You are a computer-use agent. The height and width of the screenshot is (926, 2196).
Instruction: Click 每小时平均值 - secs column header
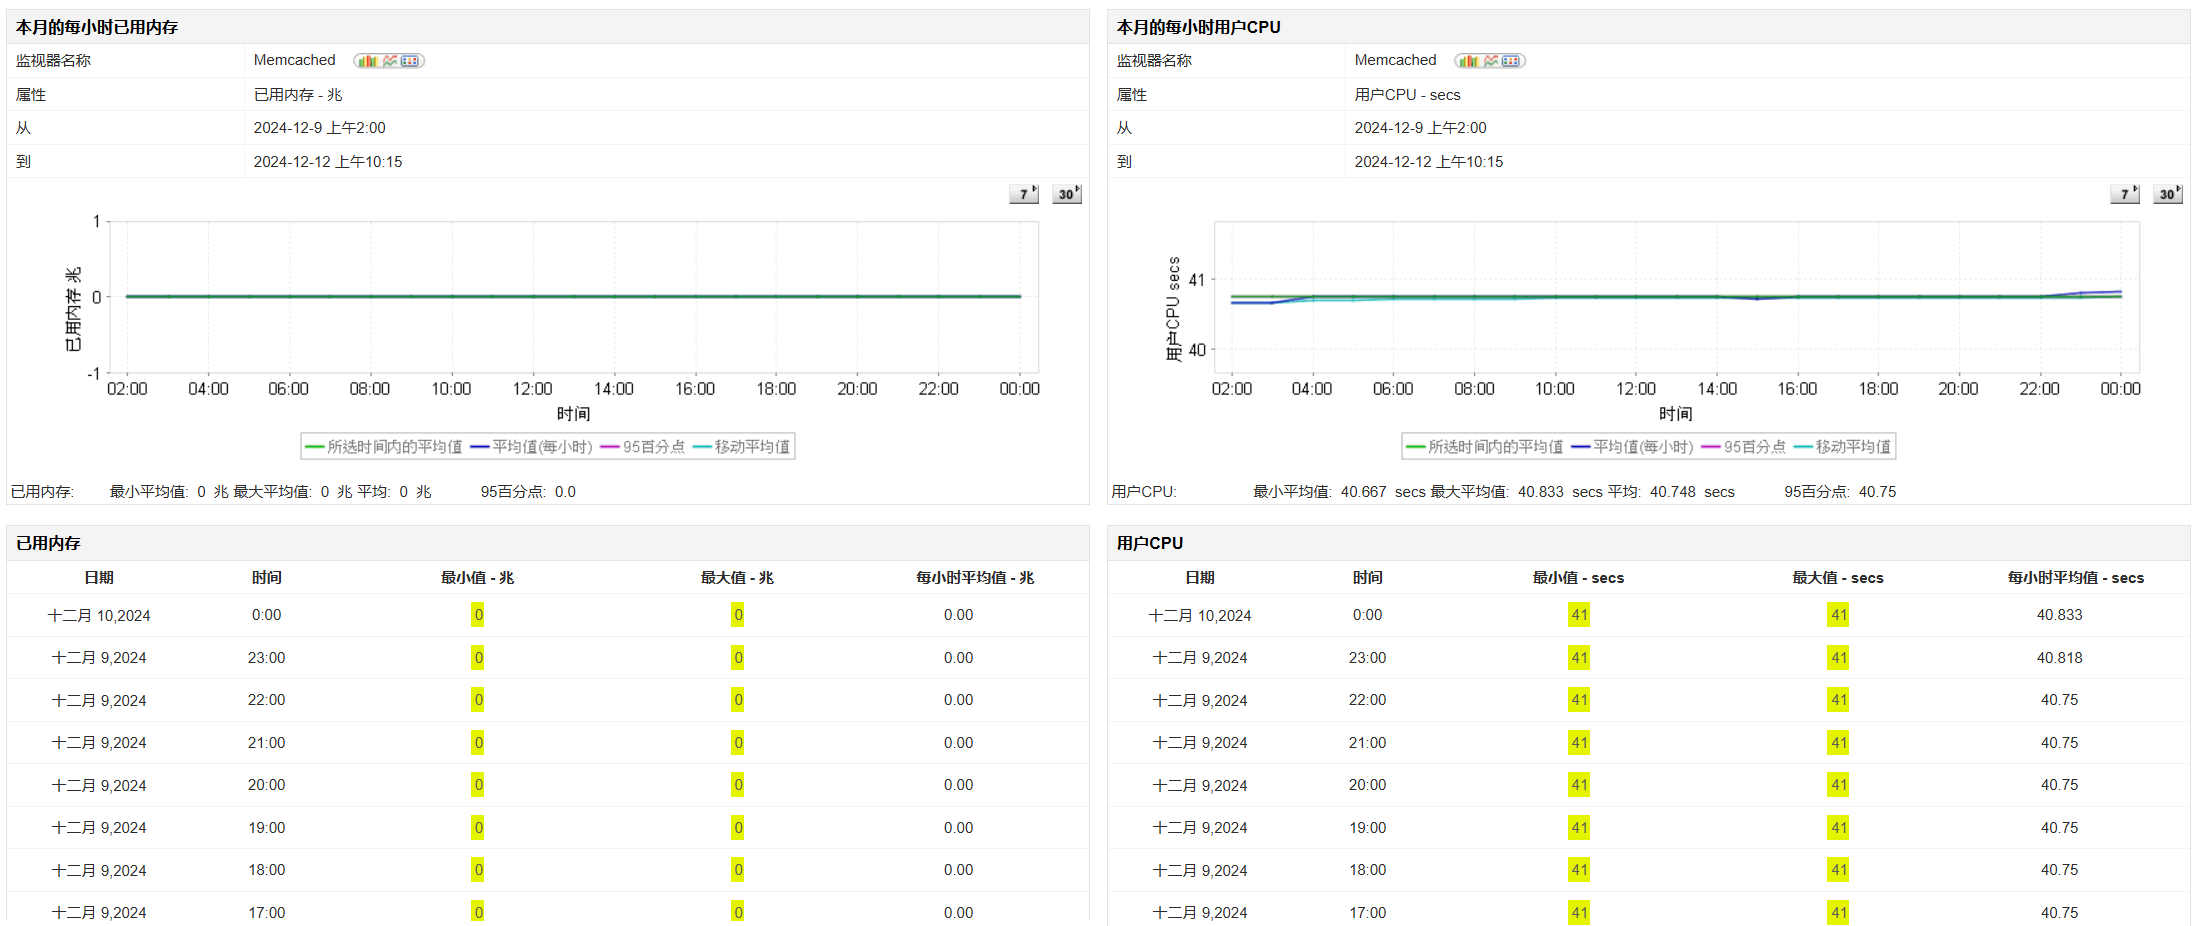(2075, 578)
